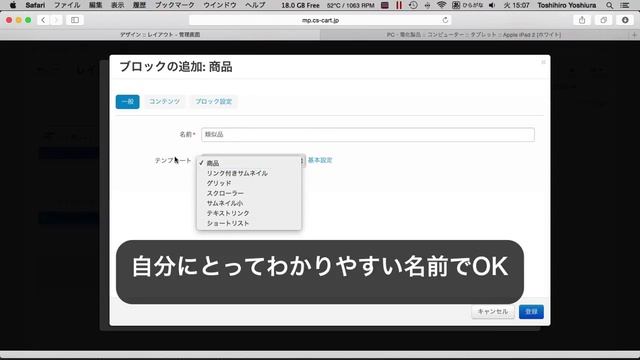The image size is (640, 360).
Task: Open Spotlight search magnifier icon
Action: point(609,5)
